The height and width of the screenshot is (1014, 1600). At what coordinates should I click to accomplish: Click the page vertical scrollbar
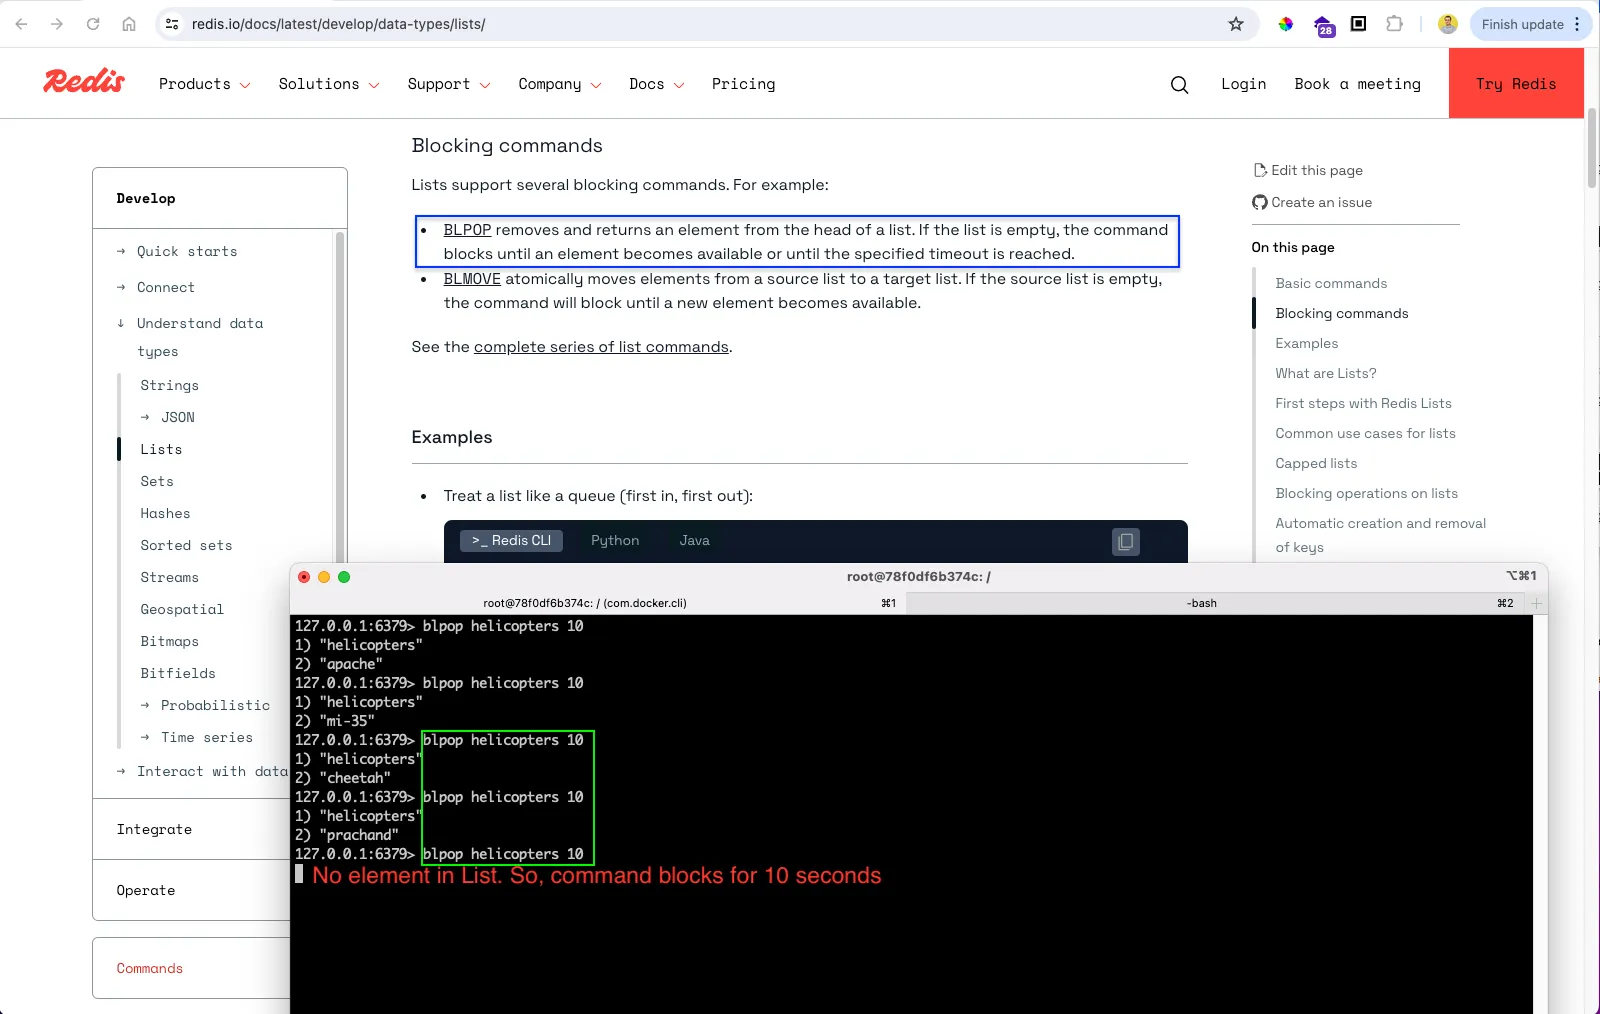coord(1592,148)
